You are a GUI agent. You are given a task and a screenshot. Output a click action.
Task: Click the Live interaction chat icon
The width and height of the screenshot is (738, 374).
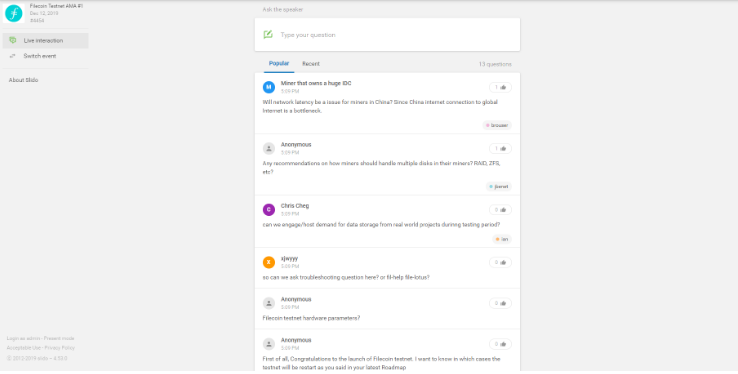(13, 40)
